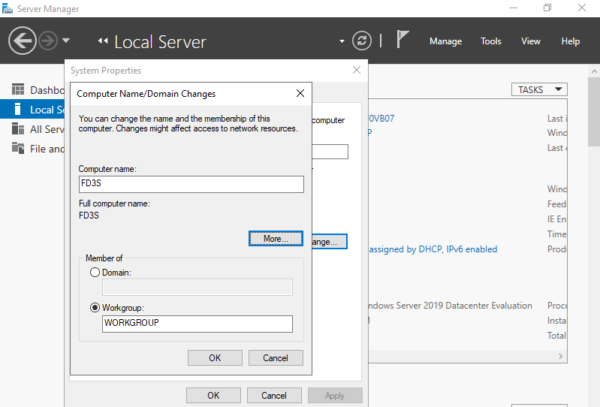The height and width of the screenshot is (407, 600).
Task: Select the Local Server icon in the sidebar
Action: click(x=17, y=109)
